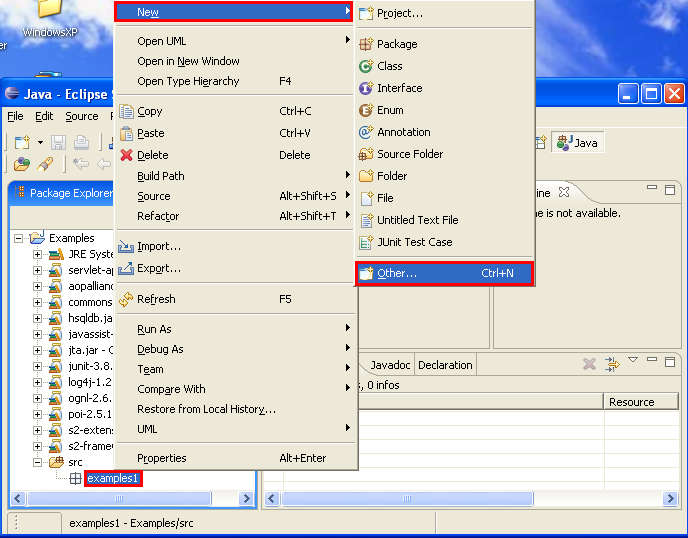Screen dimensions: 688x538
Task: Click the Refresh icon in context menu
Action: [x=126, y=299]
